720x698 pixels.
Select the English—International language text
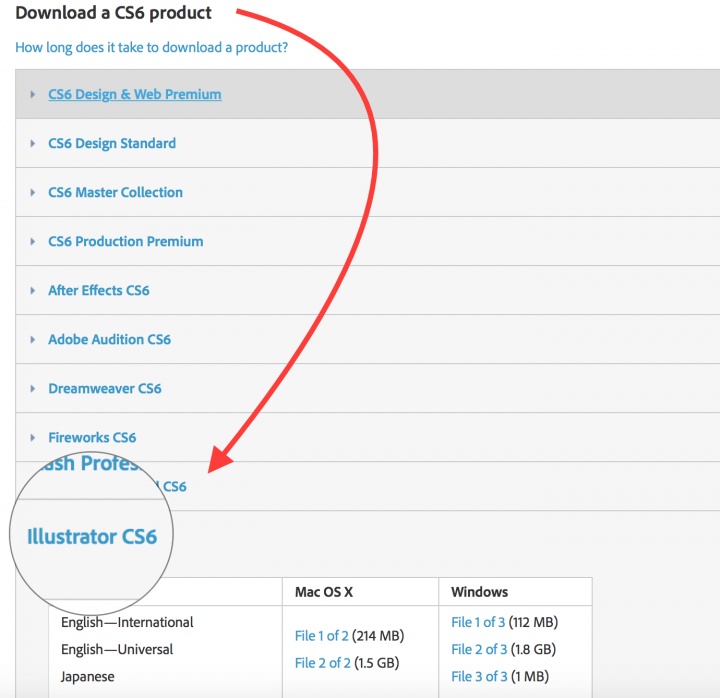coord(127,622)
